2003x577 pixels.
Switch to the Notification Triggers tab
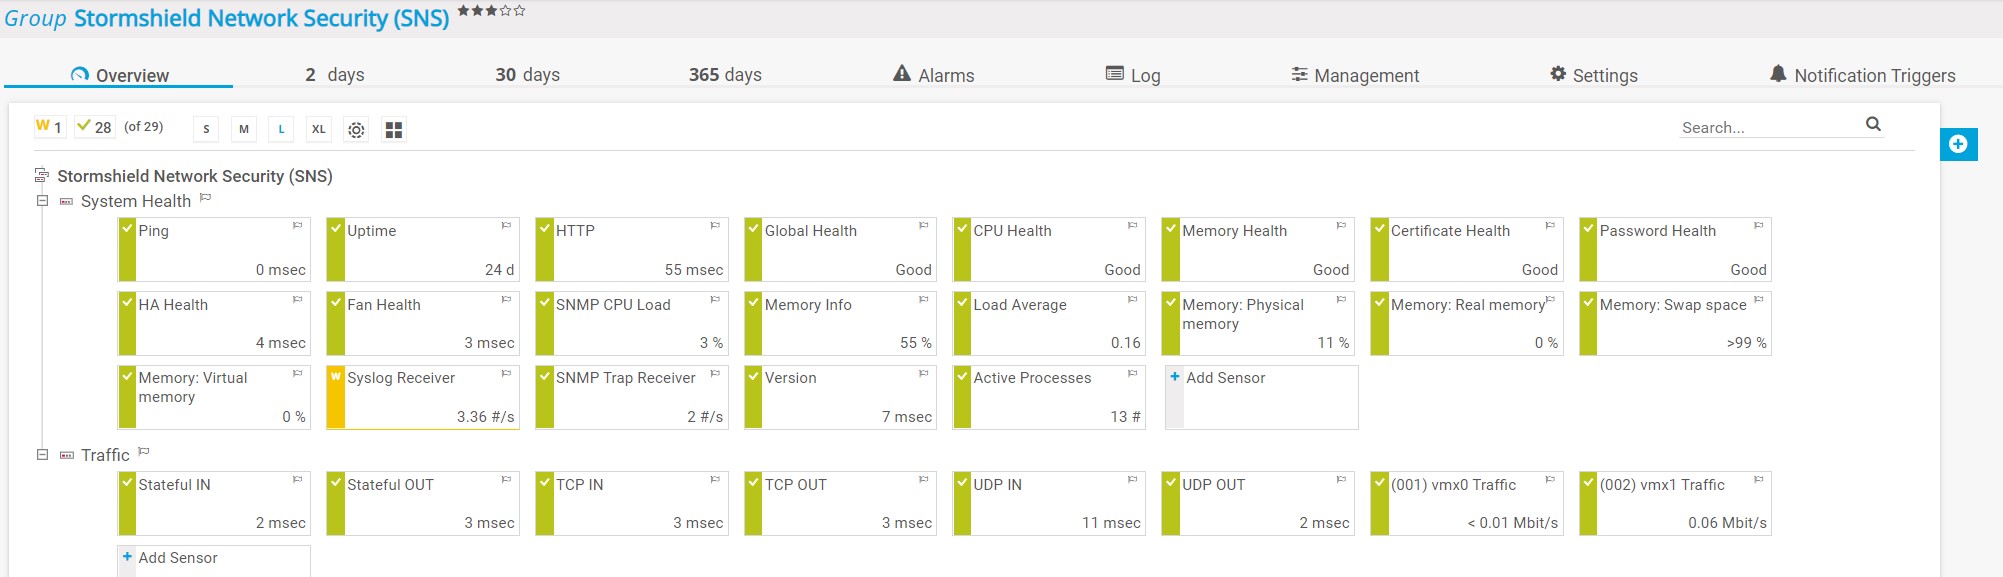click(1862, 75)
